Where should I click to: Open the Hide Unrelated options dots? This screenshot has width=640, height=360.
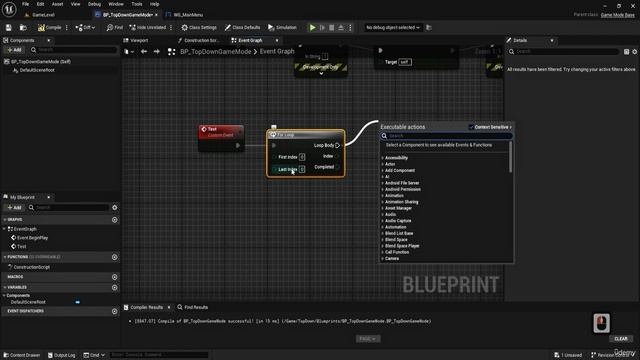click(x=171, y=27)
